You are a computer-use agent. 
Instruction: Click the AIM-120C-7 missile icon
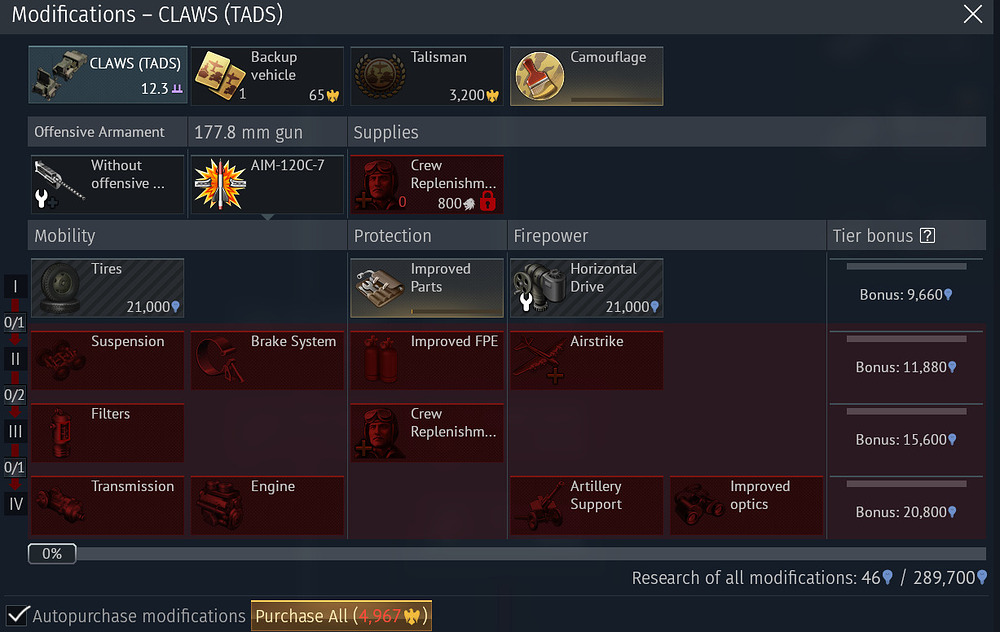(221, 184)
